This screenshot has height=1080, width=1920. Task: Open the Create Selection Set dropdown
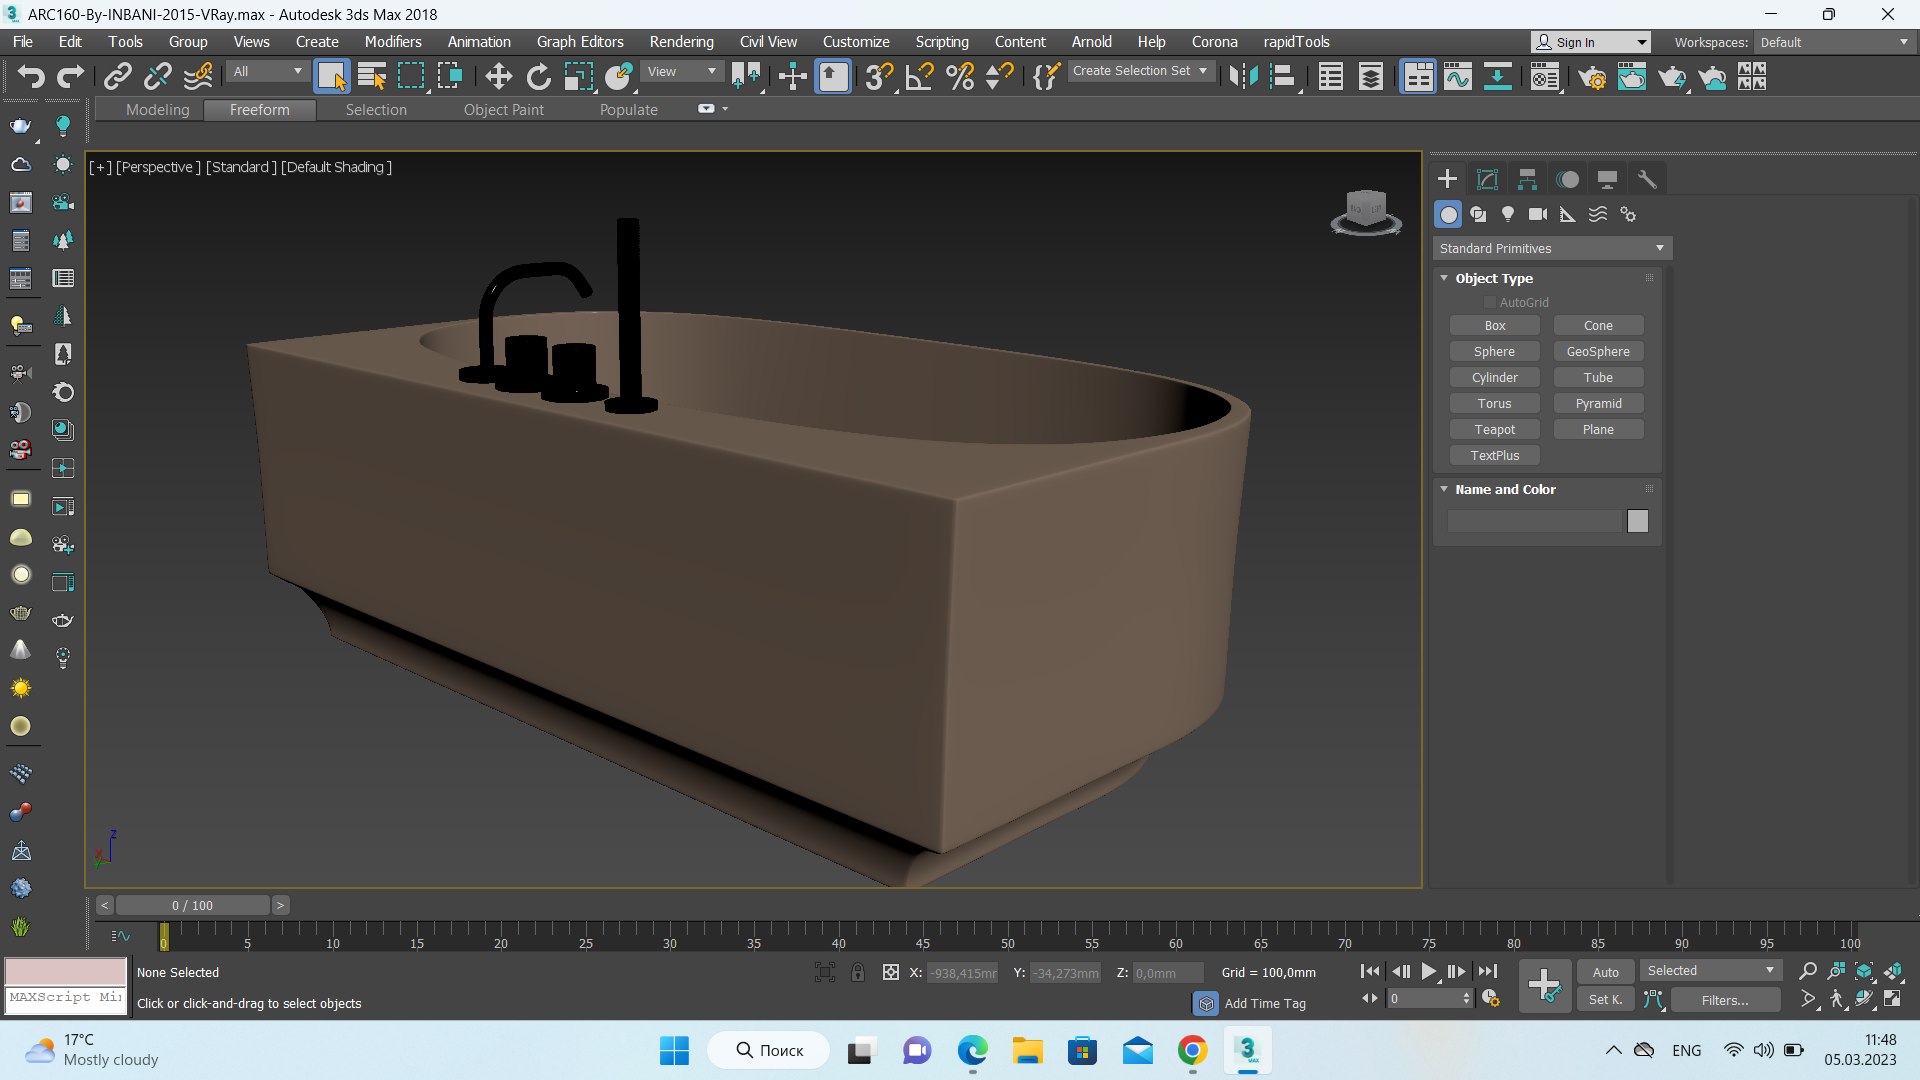click(1140, 71)
